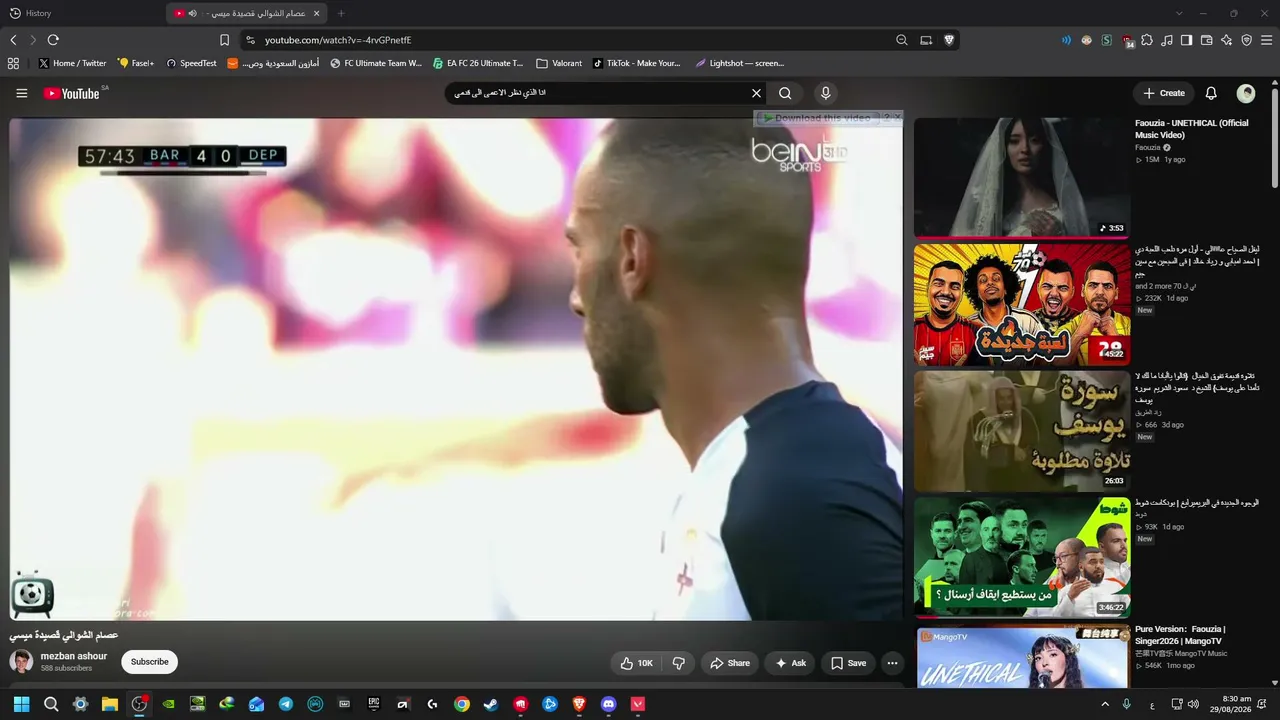Screen dimensions: 1280x720
Task: Open the media control music note icon
Action: tap(1166, 40)
